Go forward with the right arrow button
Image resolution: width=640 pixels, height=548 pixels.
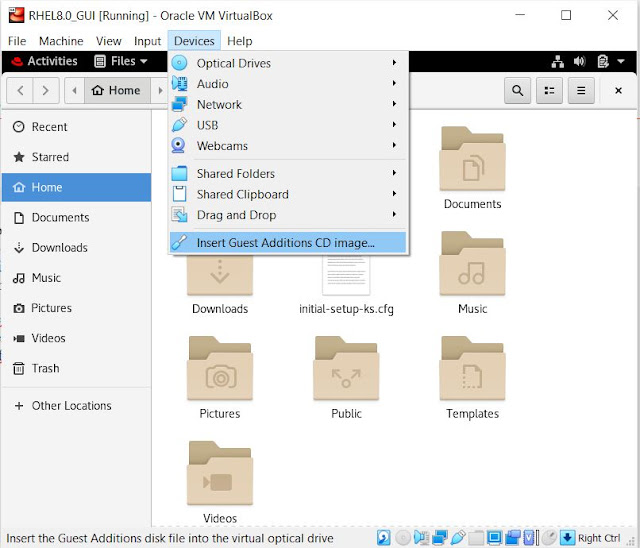[46, 90]
